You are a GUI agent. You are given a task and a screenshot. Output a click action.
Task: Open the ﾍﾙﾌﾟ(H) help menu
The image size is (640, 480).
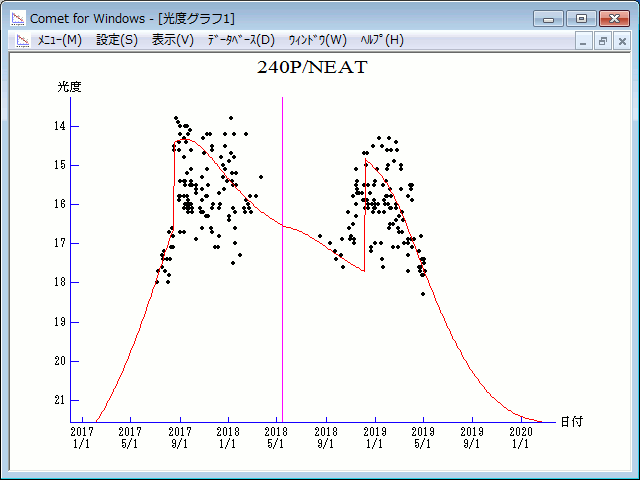pos(381,40)
